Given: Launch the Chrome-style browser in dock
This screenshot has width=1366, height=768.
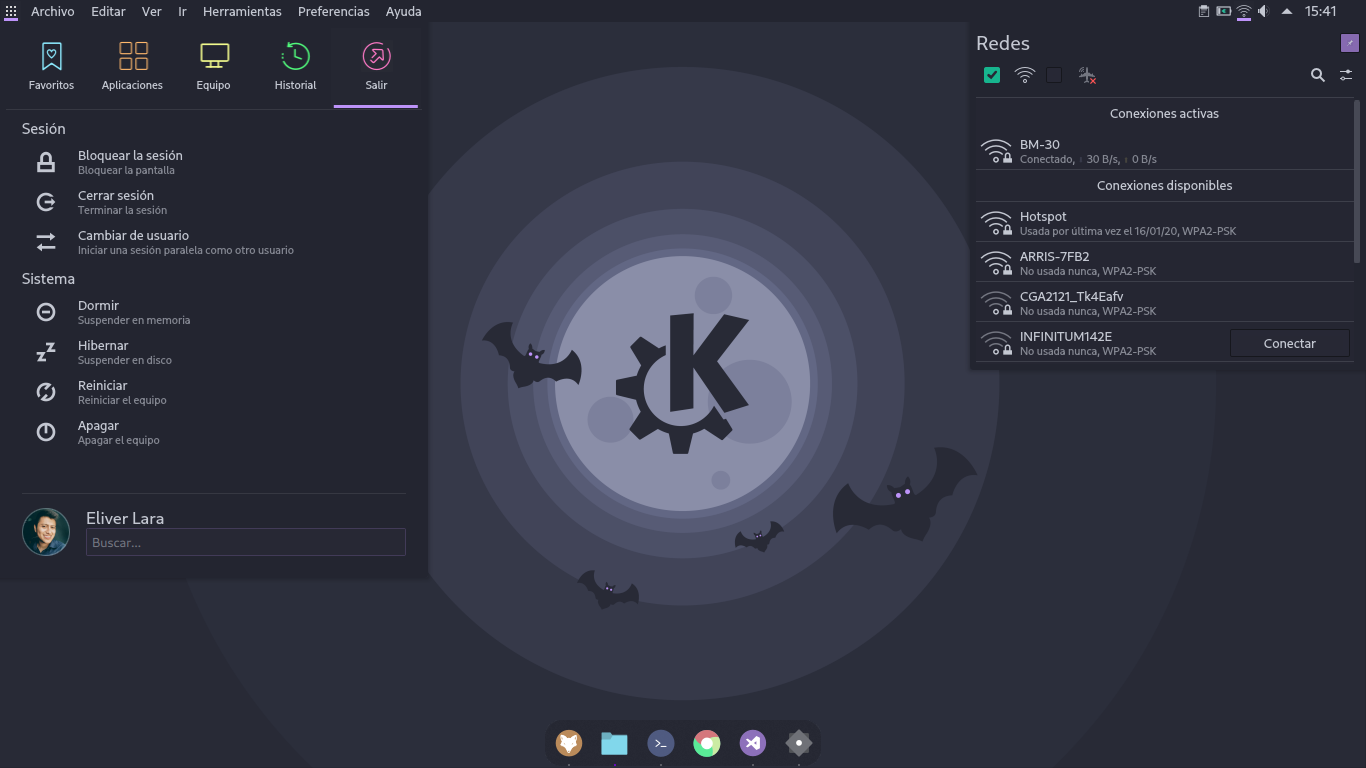Looking at the screenshot, I should click(x=707, y=743).
